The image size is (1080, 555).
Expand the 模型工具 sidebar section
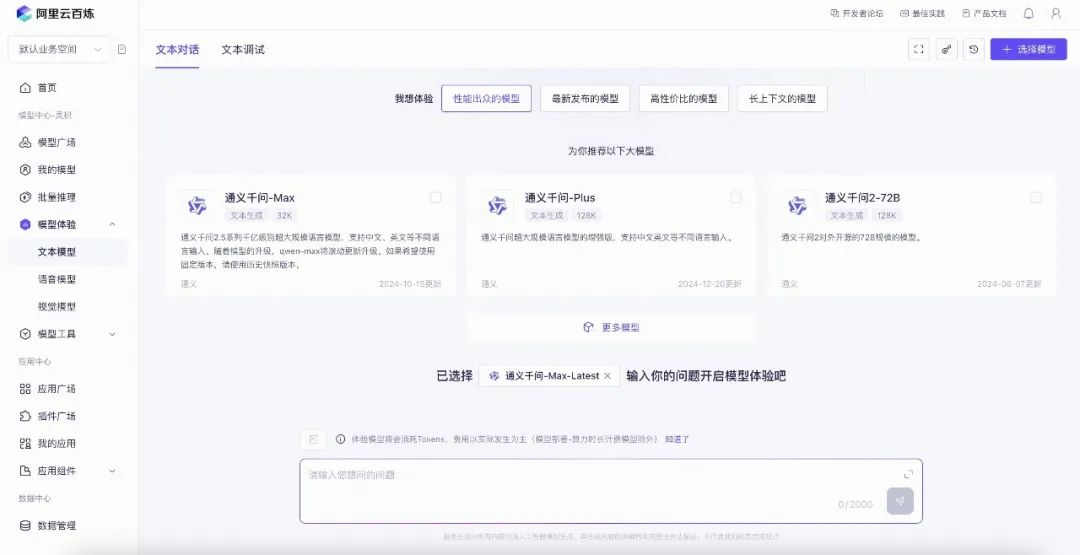coord(112,334)
